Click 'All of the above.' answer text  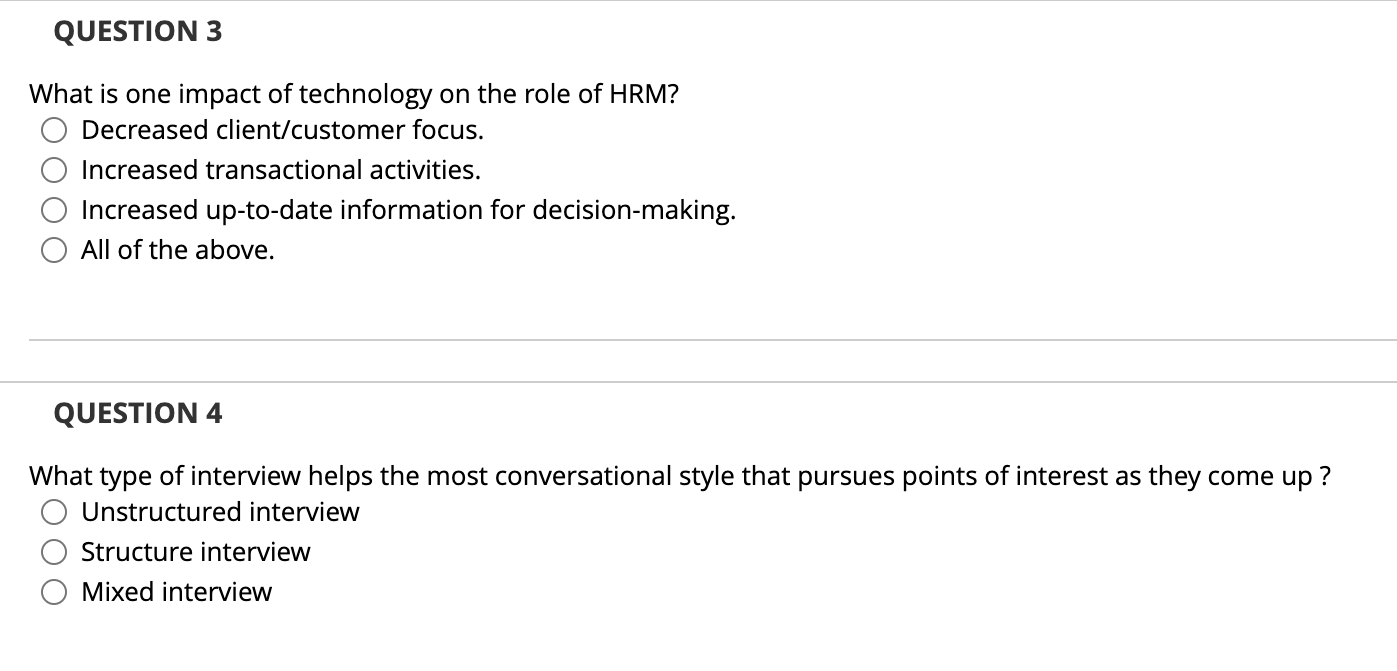point(176,250)
